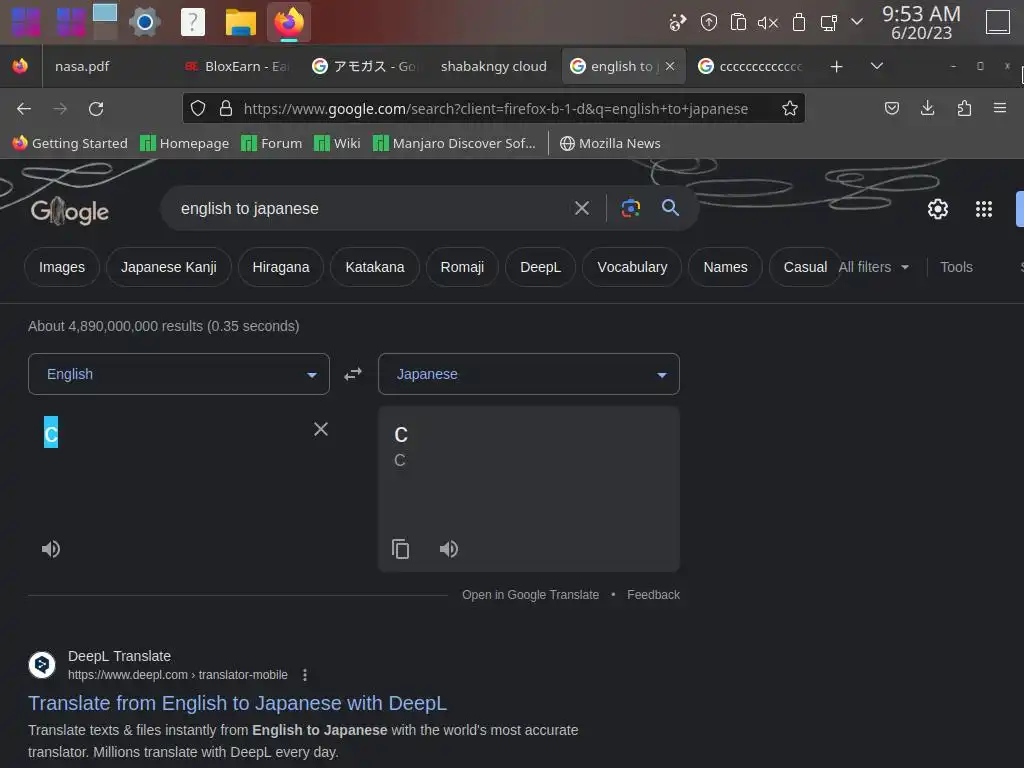Image resolution: width=1024 pixels, height=768 pixels.
Task: Select the Images filter chip
Action: (62, 267)
